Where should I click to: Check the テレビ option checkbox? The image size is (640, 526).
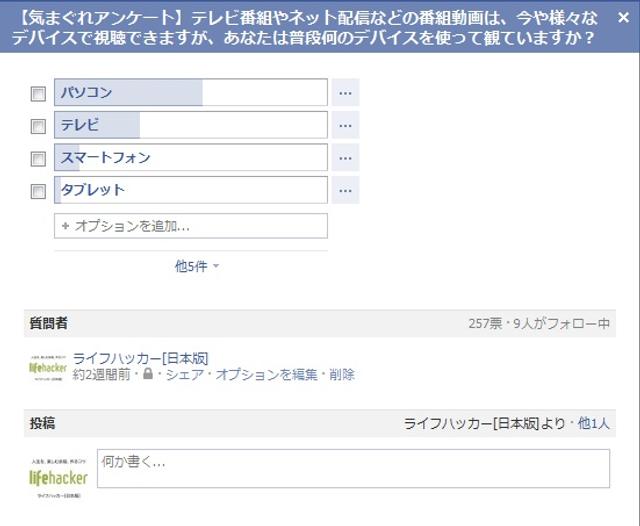pos(38,127)
